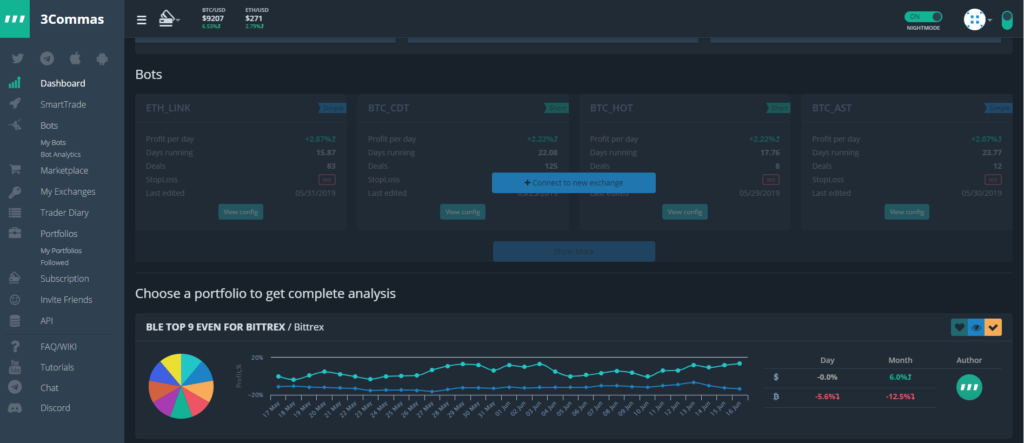Open the Bot Analytics submenu link
The width and height of the screenshot is (1024, 443).
[x=61, y=155]
